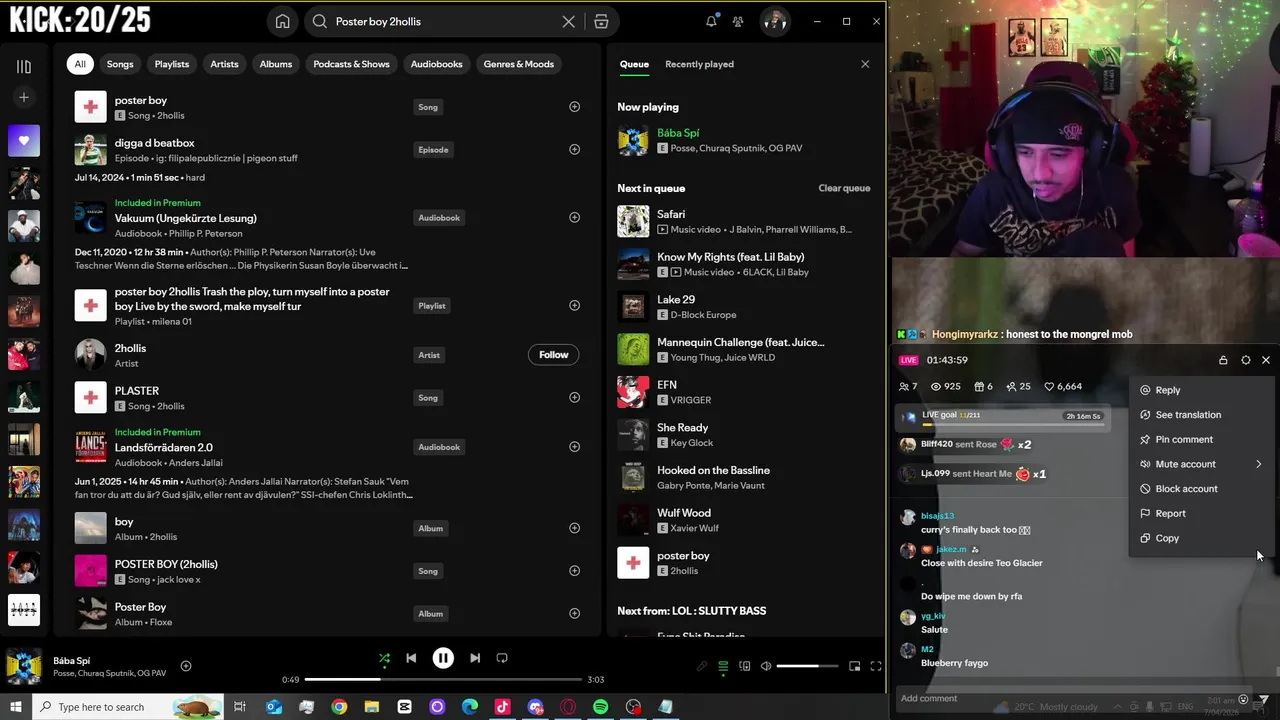The image size is (1280, 720).
Task: Save the 'Poster Boy' album by Floxe
Action: pos(574,614)
